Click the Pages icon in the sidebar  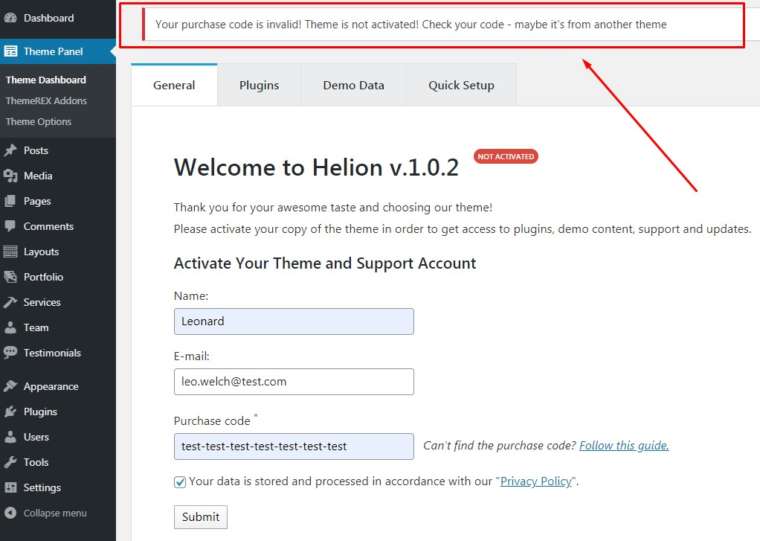click(x=11, y=201)
